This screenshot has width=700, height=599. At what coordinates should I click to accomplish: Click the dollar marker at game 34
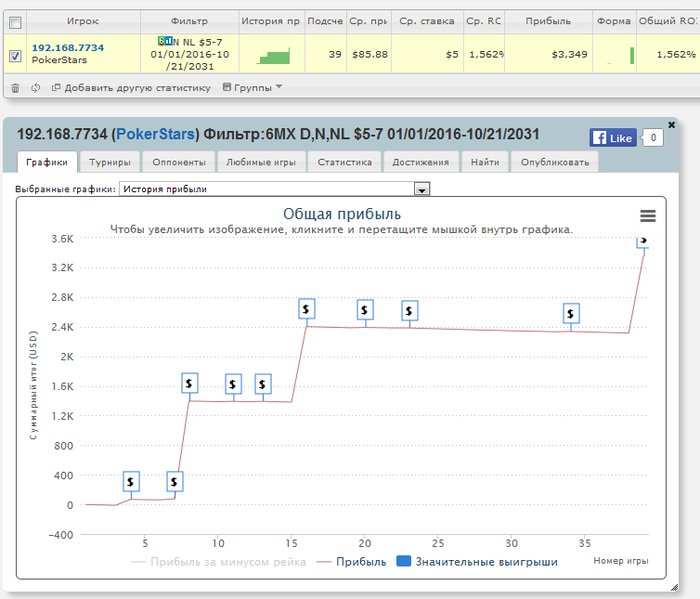[x=571, y=313]
